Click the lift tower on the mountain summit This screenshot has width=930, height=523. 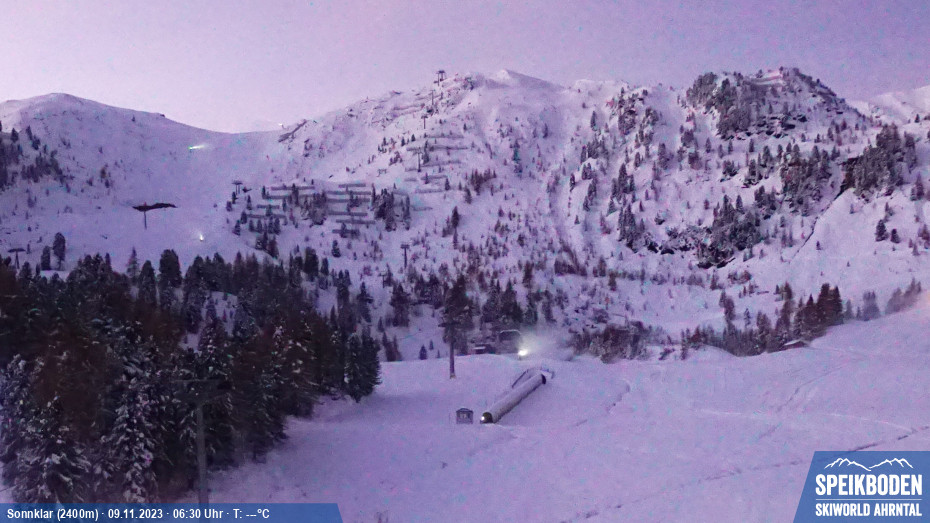[439, 76]
